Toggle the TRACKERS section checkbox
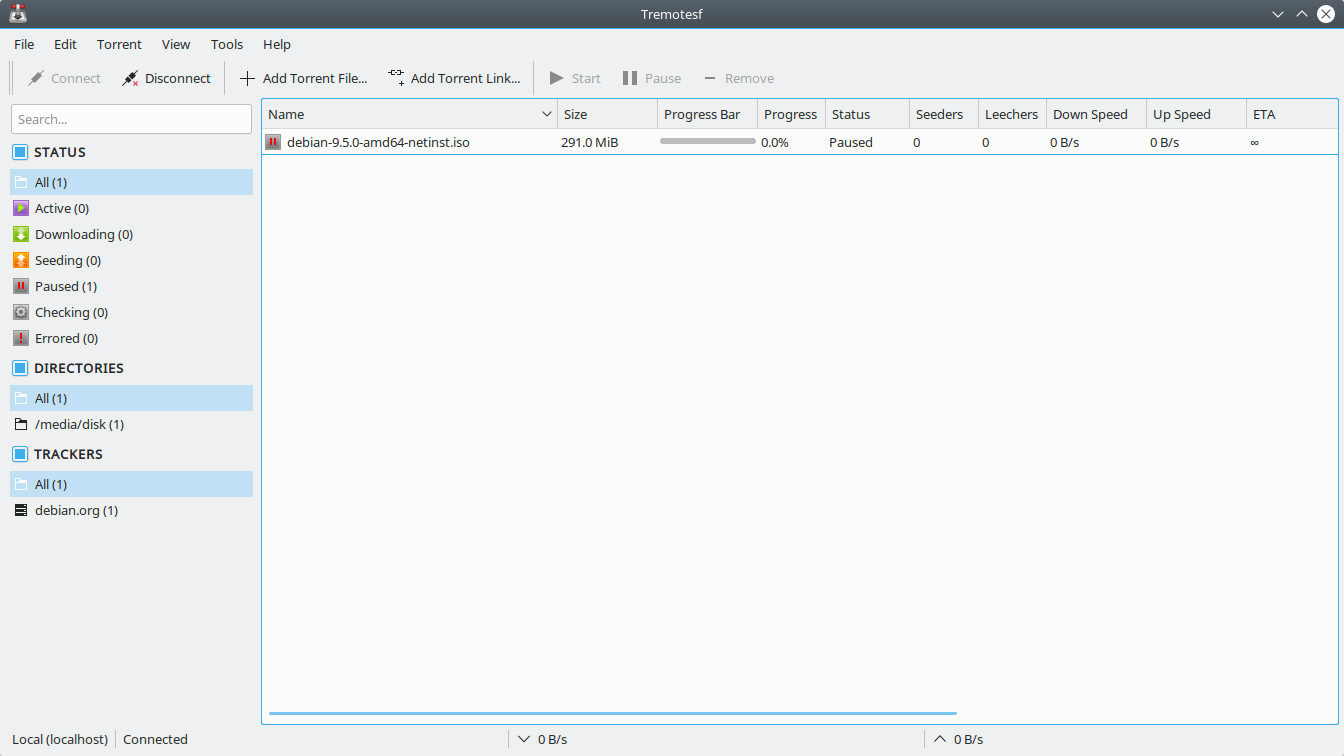 [20, 454]
